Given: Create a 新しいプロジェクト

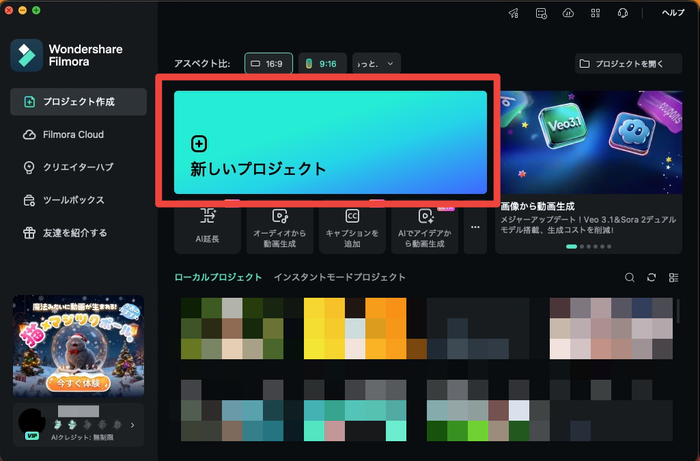Looking at the screenshot, I should pos(330,142).
